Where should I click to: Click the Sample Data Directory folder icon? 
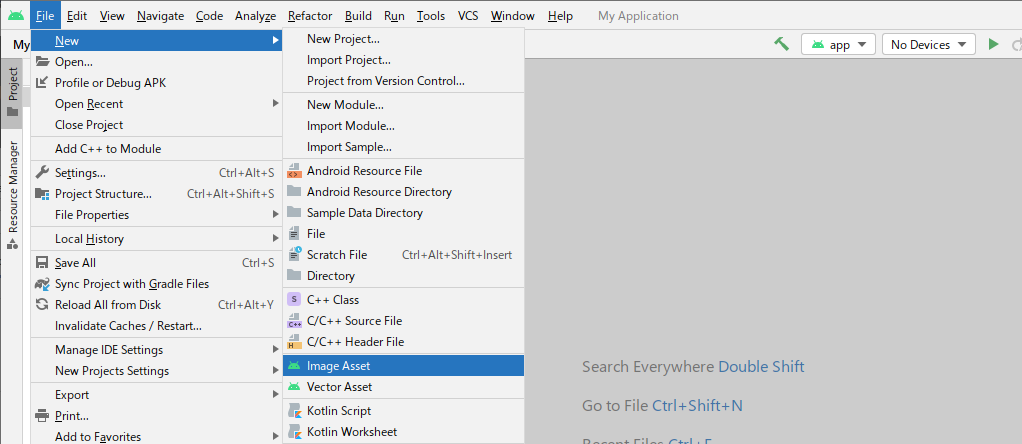pos(295,213)
